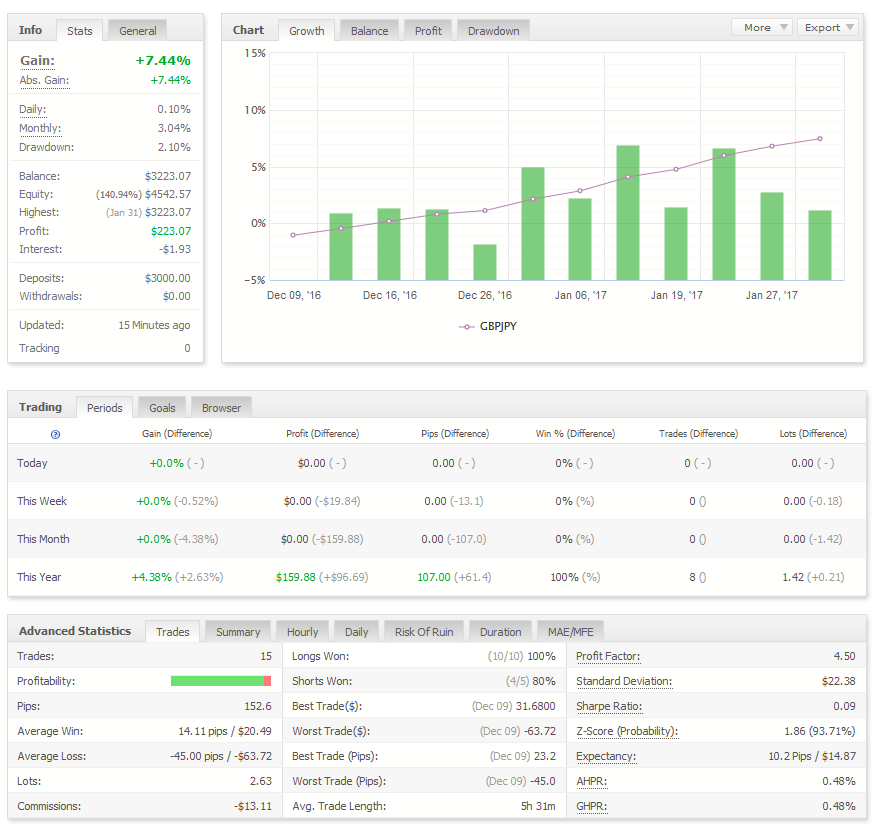Select the Drawdown chart tab

[493, 31]
